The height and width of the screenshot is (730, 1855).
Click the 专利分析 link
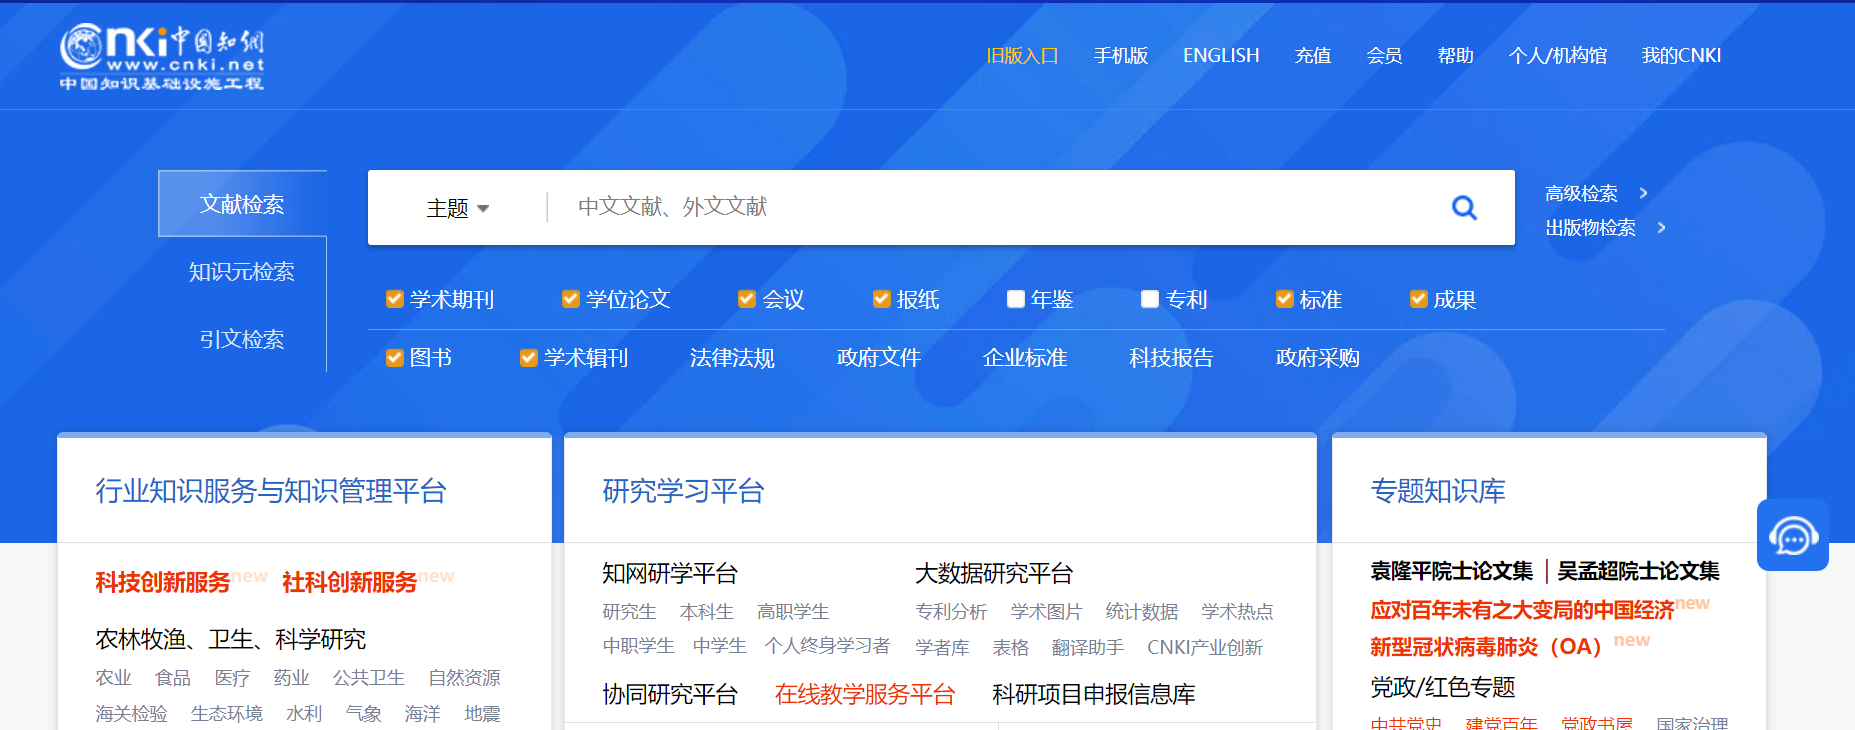pyautogui.click(x=951, y=612)
